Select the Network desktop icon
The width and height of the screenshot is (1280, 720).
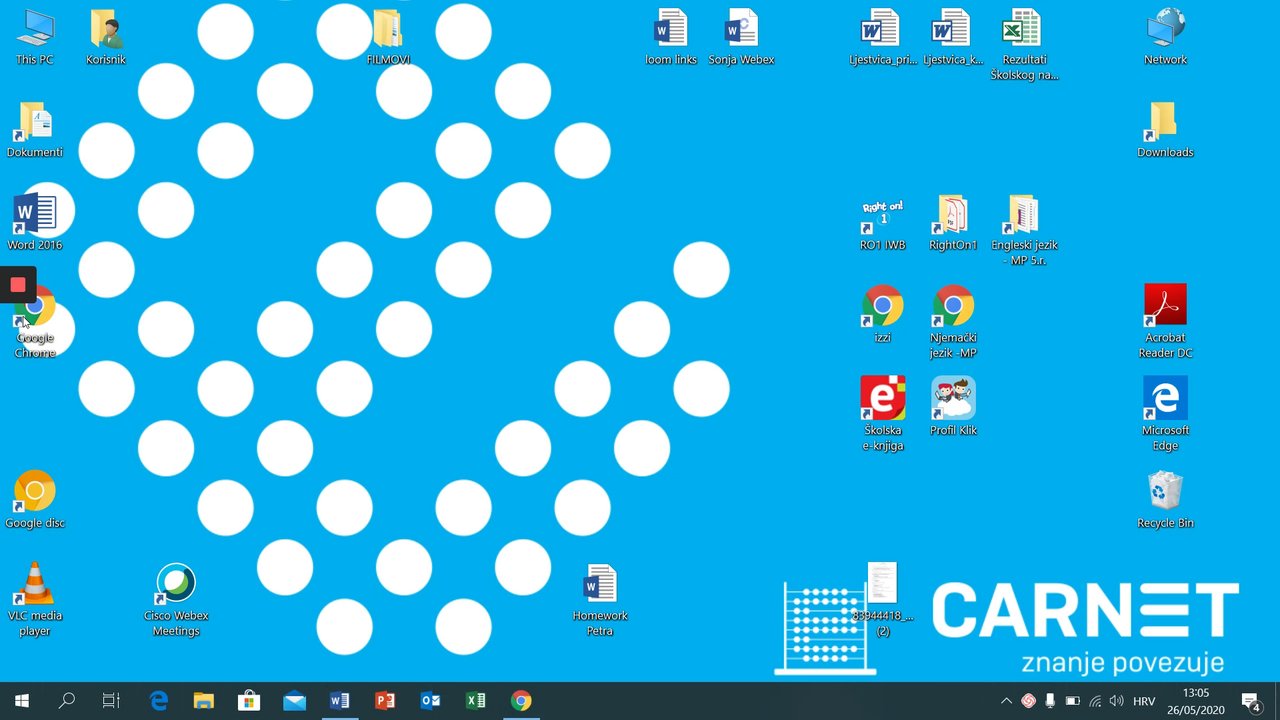[x=1165, y=37]
